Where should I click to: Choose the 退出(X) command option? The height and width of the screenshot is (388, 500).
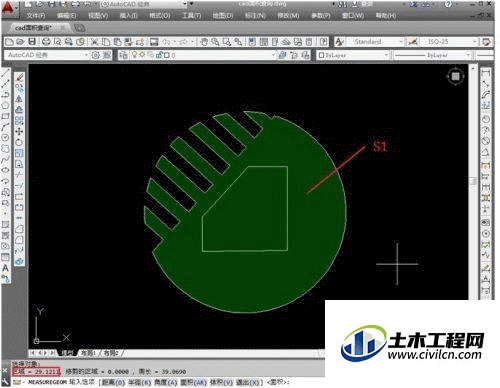click(248, 382)
